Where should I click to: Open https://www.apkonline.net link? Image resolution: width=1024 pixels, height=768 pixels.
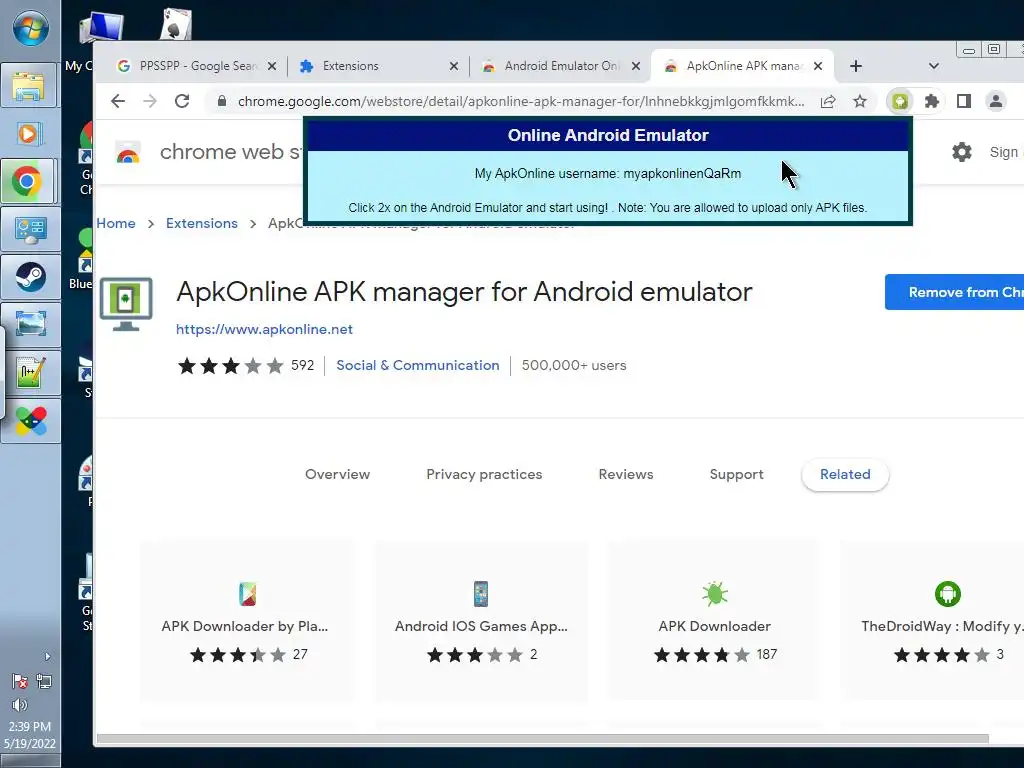pos(264,329)
